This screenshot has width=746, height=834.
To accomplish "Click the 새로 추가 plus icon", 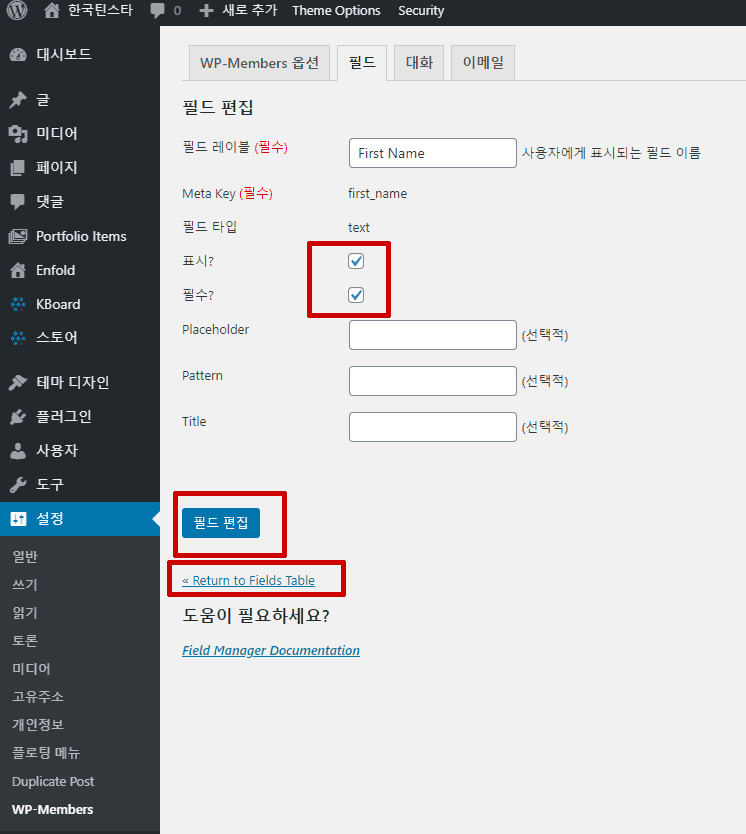I will click(206, 11).
